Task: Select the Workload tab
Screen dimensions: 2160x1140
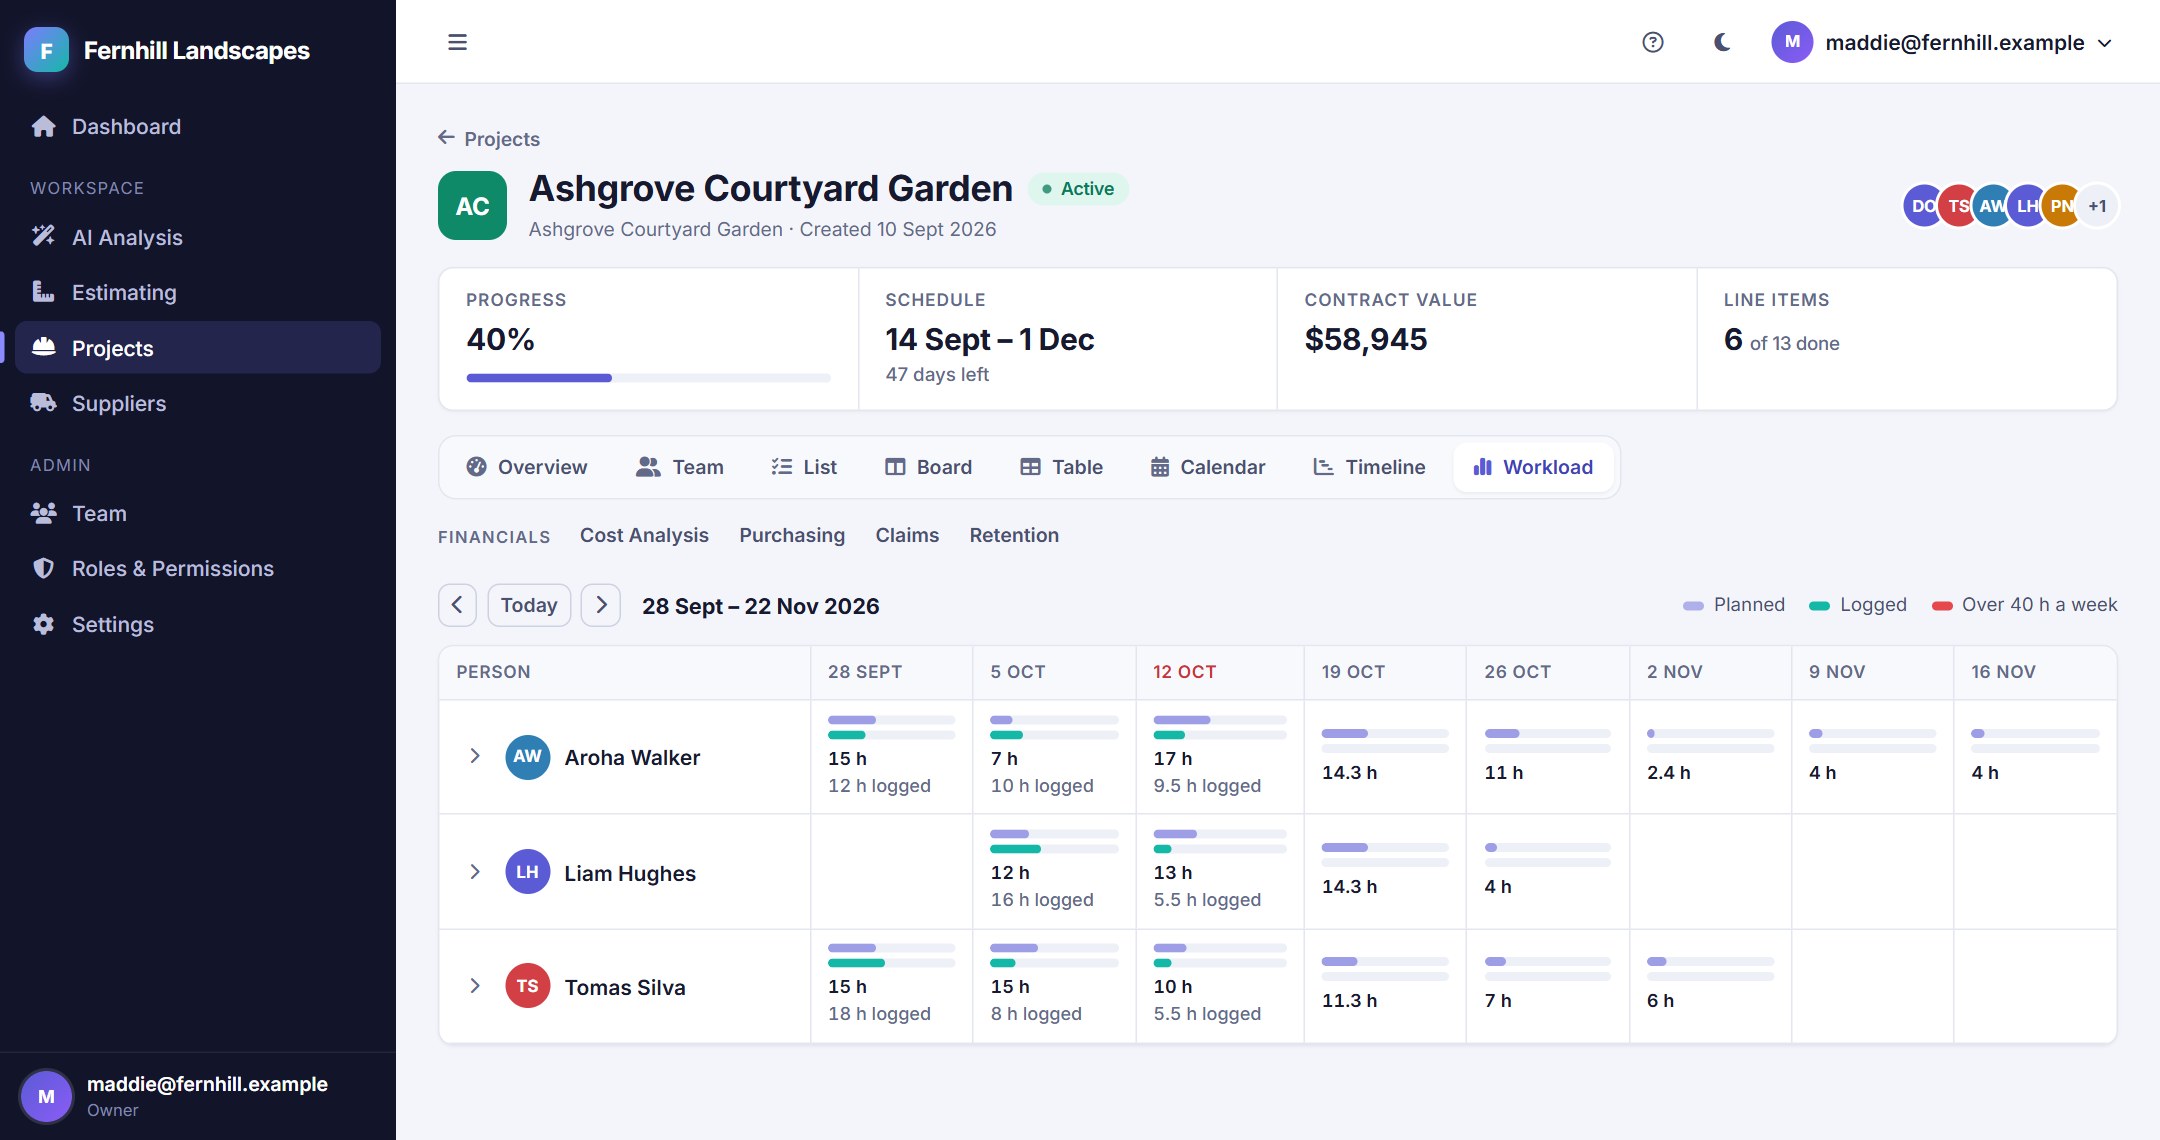Action: (1533, 467)
